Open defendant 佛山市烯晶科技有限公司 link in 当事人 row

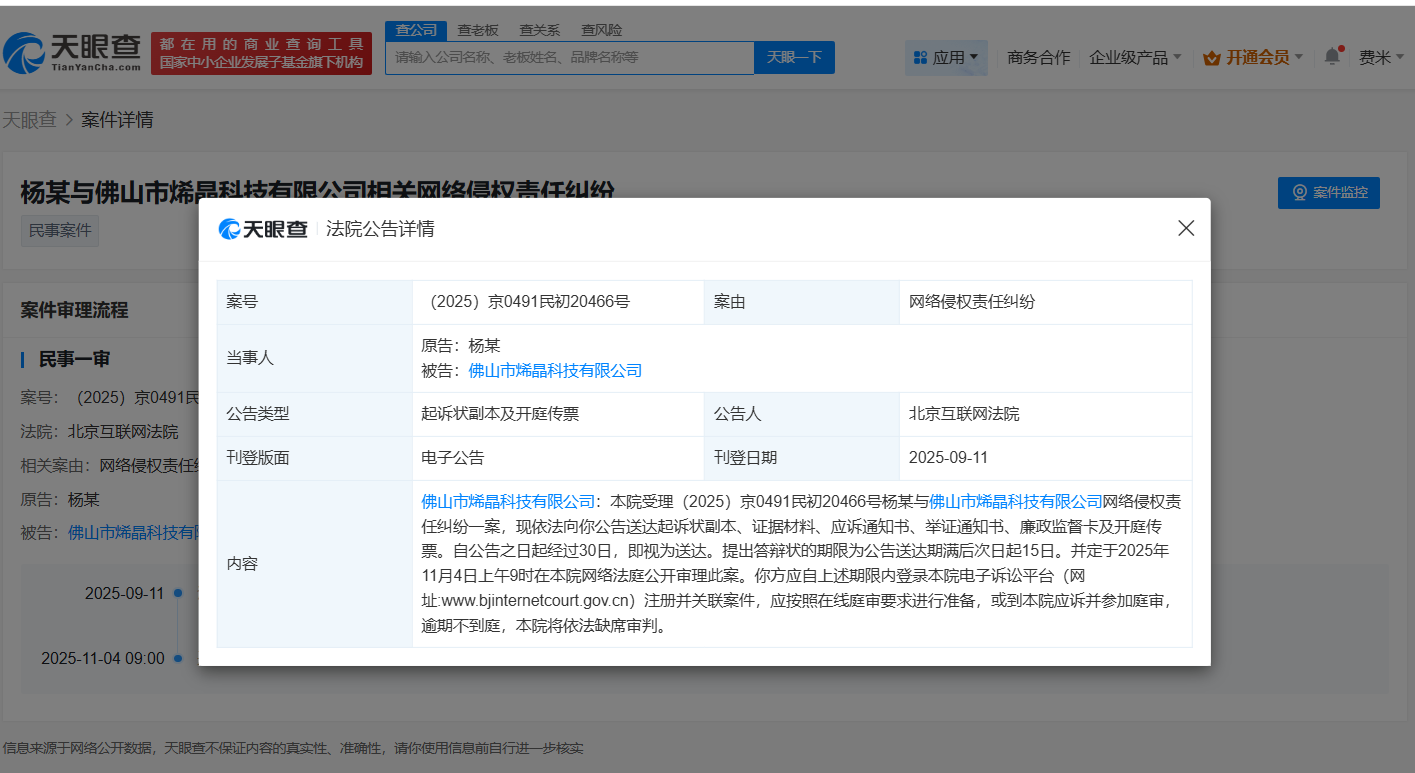pos(555,370)
